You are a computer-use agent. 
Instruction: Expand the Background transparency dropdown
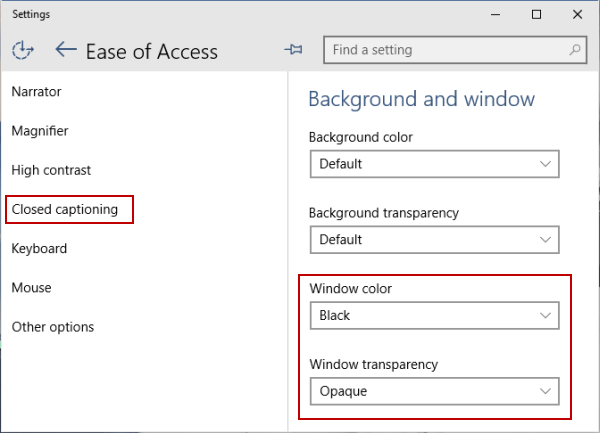click(435, 240)
